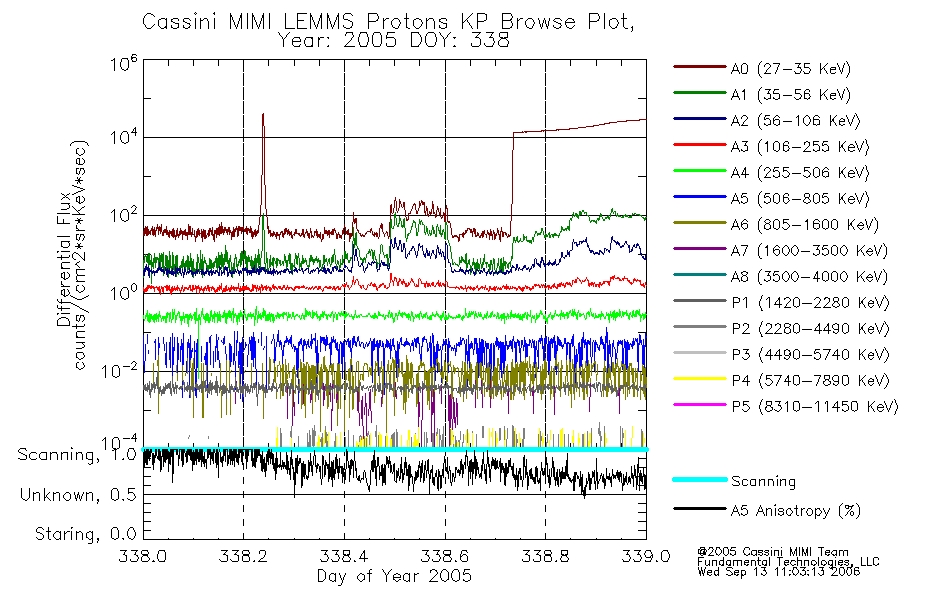The width and height of the screenshot is (950, 600).
Task: Click the A0 (27-35 KeV) legend label
Action: pyautogui.click(x=791, y=69)
